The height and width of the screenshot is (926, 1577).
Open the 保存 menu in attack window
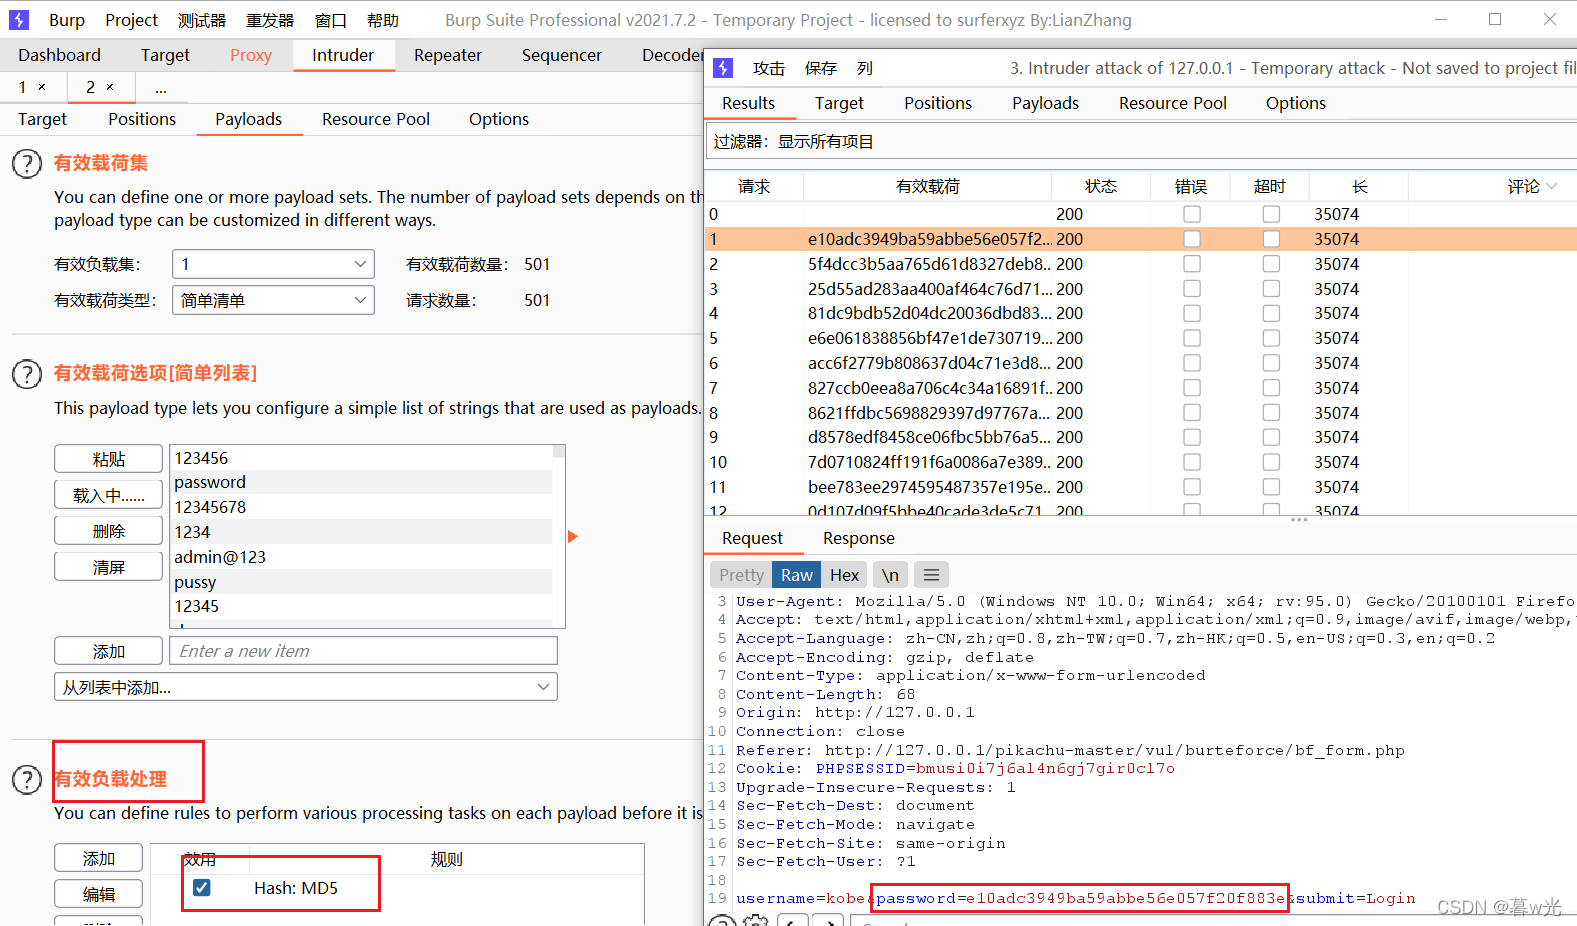pos(821,68)
